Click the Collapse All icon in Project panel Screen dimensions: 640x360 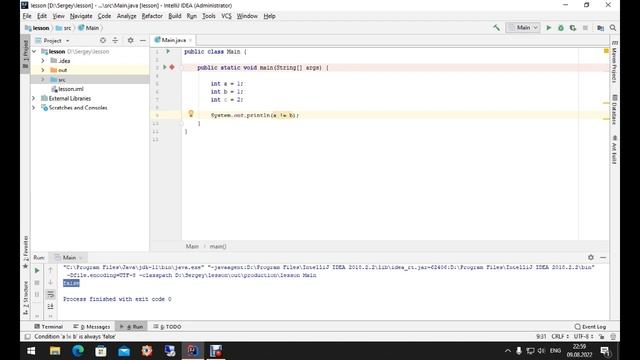pyautogui.click(x=115, y=40)
